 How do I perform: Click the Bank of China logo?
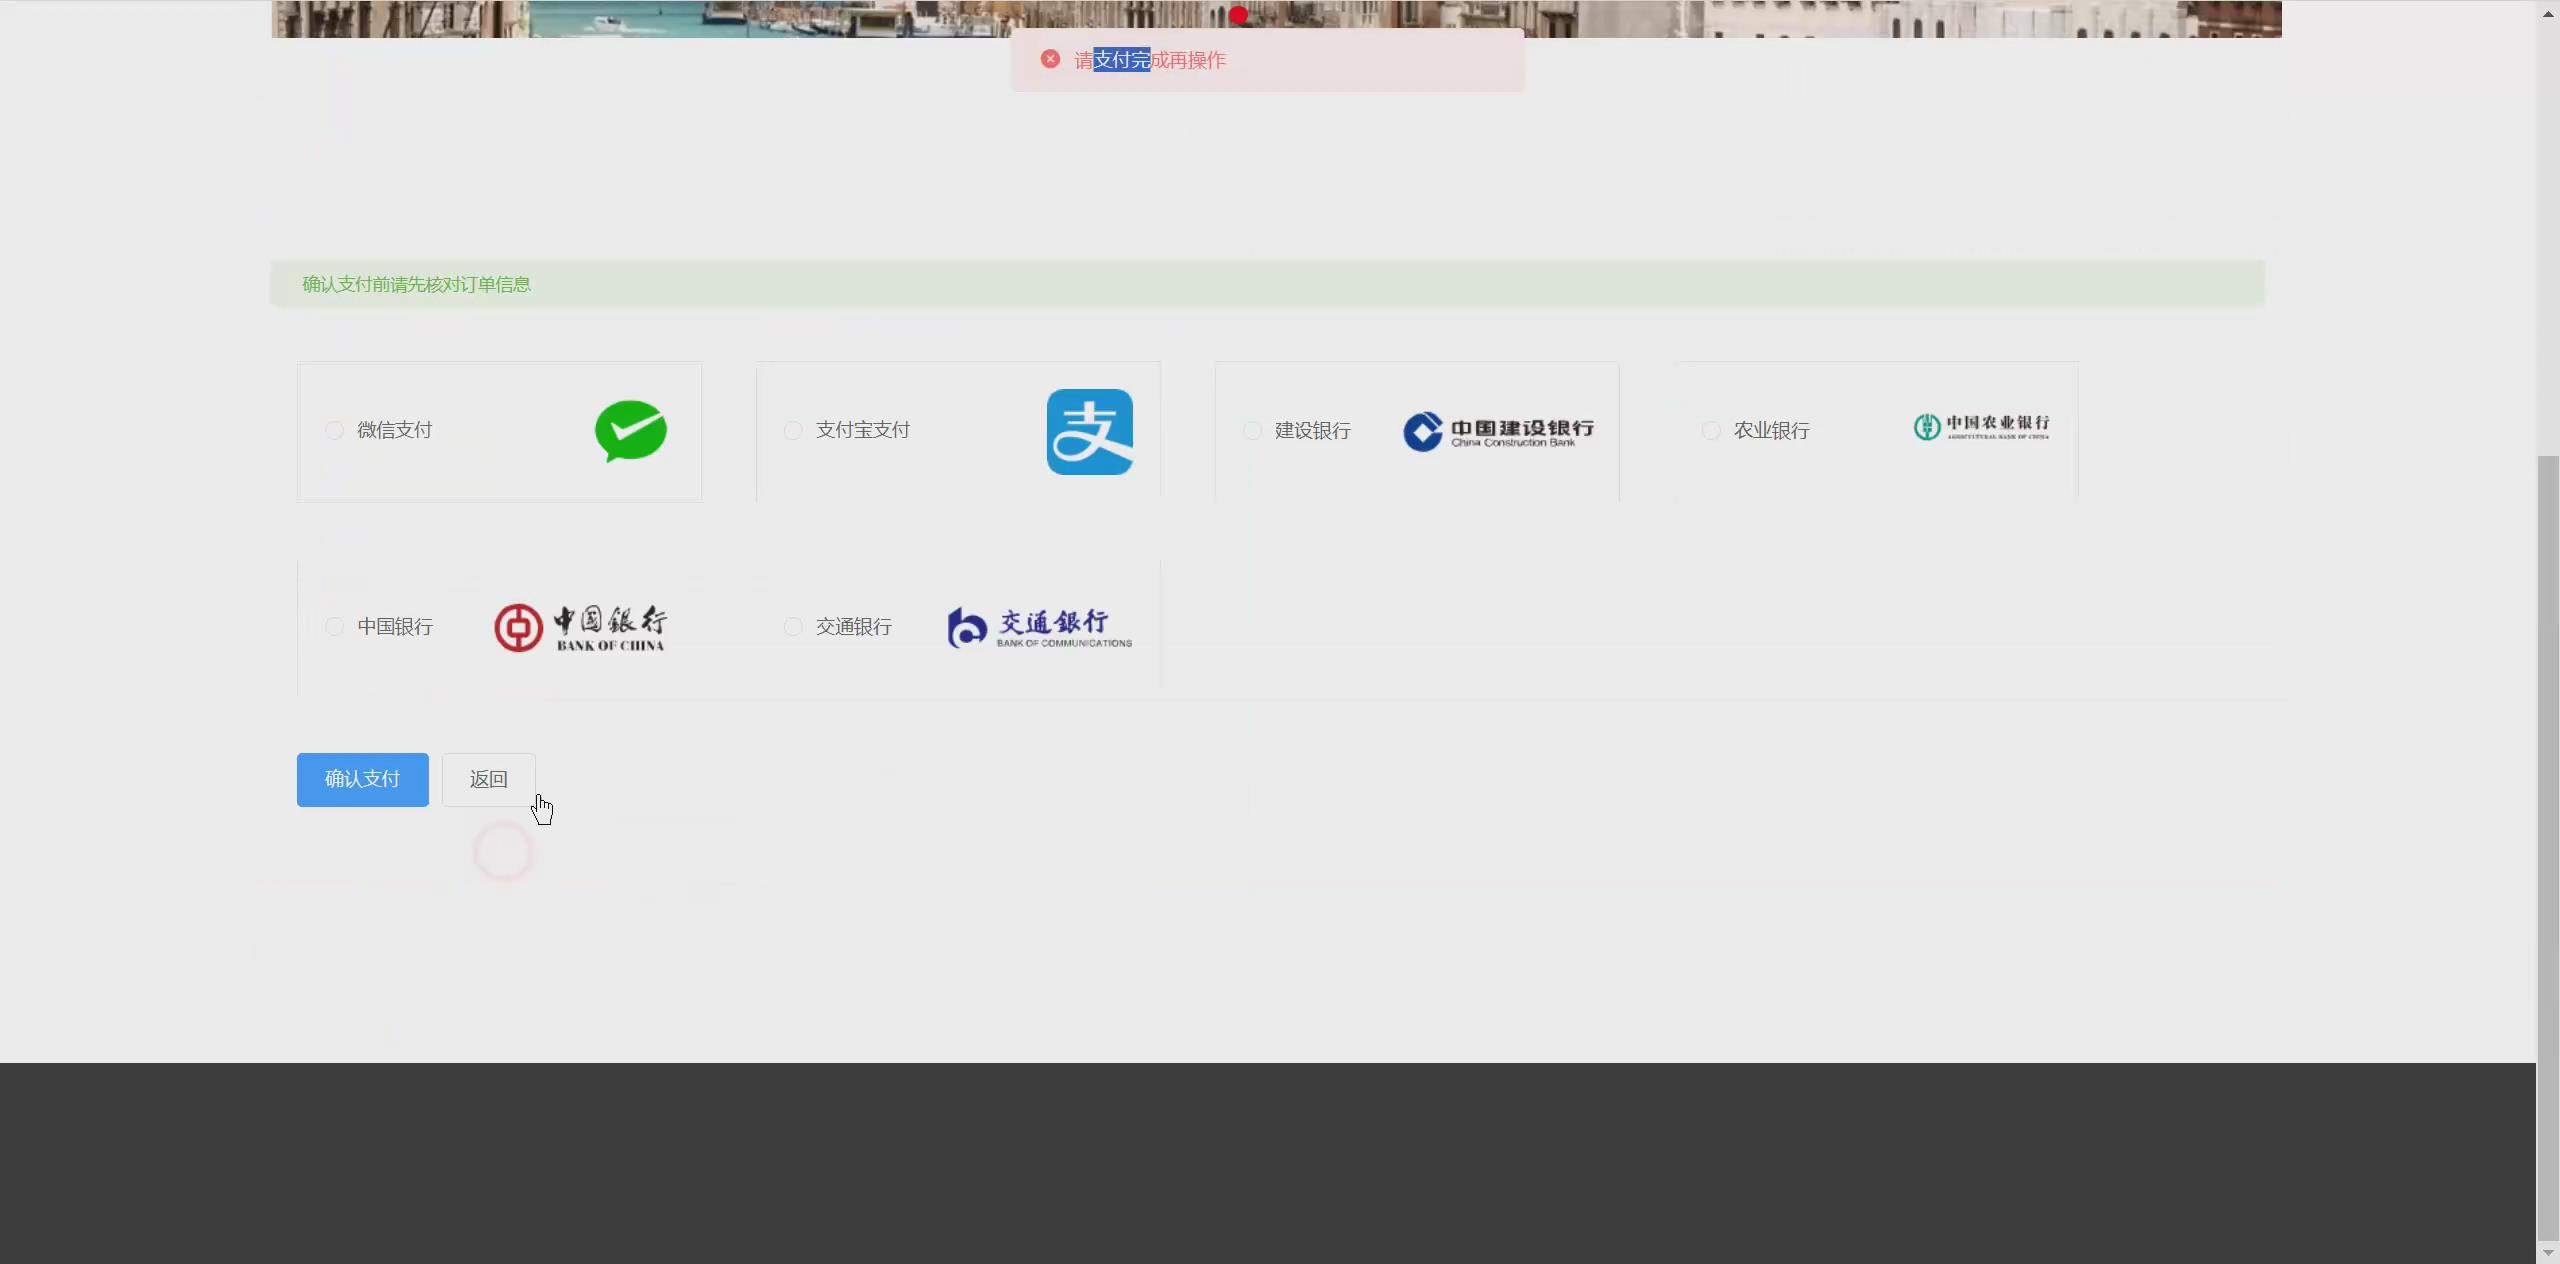(580, 628)
